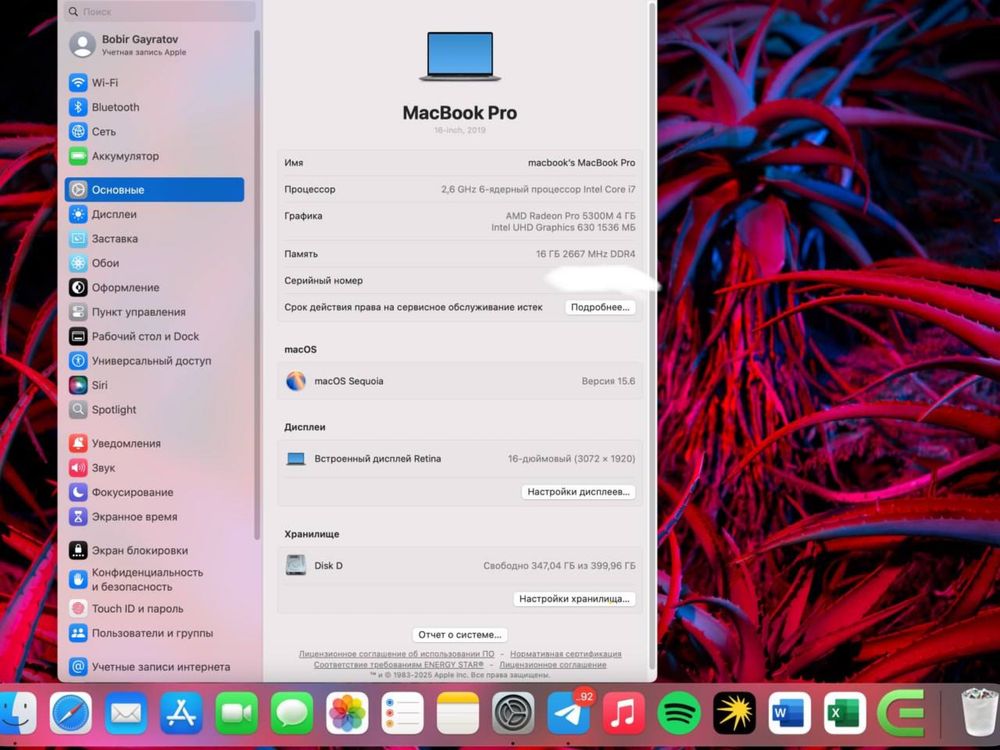Open the Trash in the Dock
1000x750 pixels.
click(x=980, y=712)
